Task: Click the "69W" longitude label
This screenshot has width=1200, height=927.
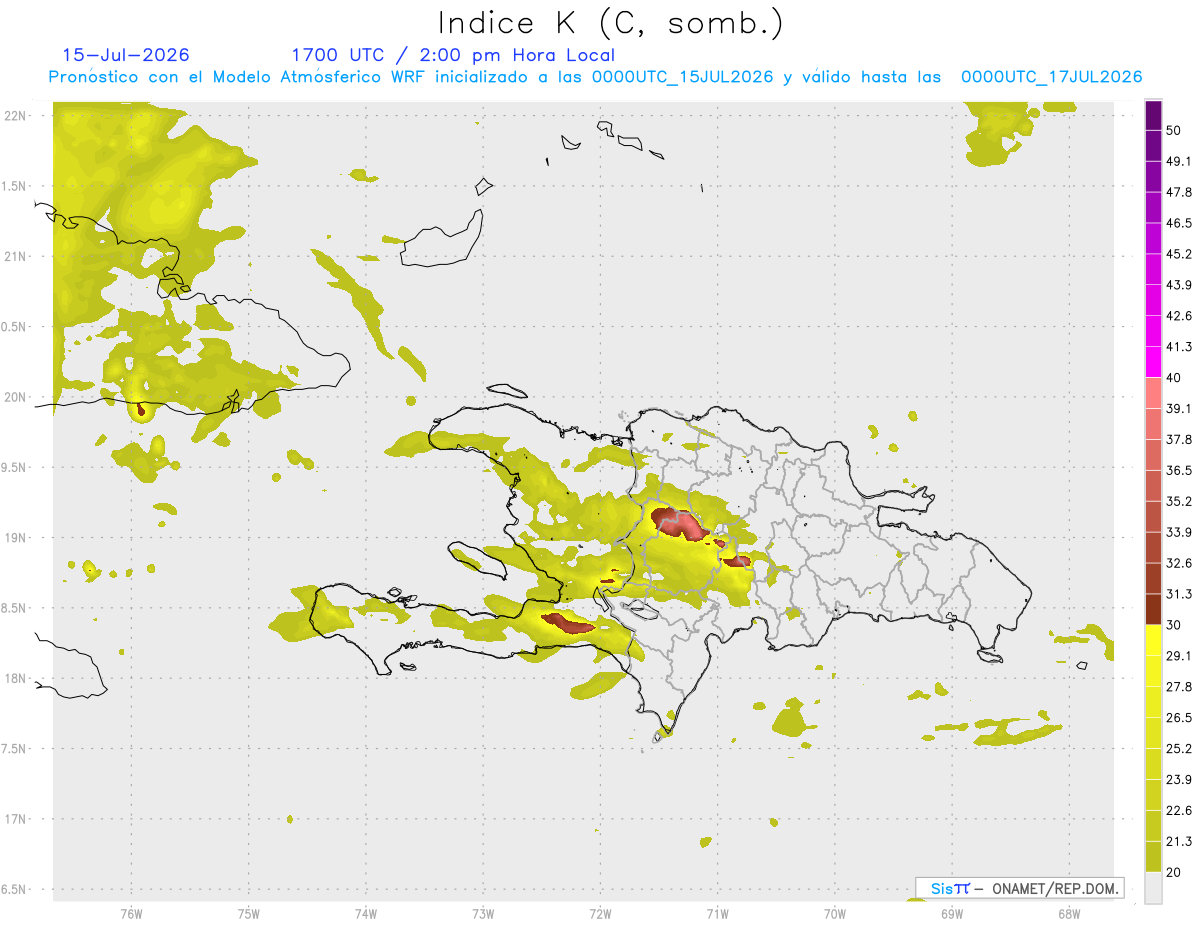Action: click(x=952, y=914)
